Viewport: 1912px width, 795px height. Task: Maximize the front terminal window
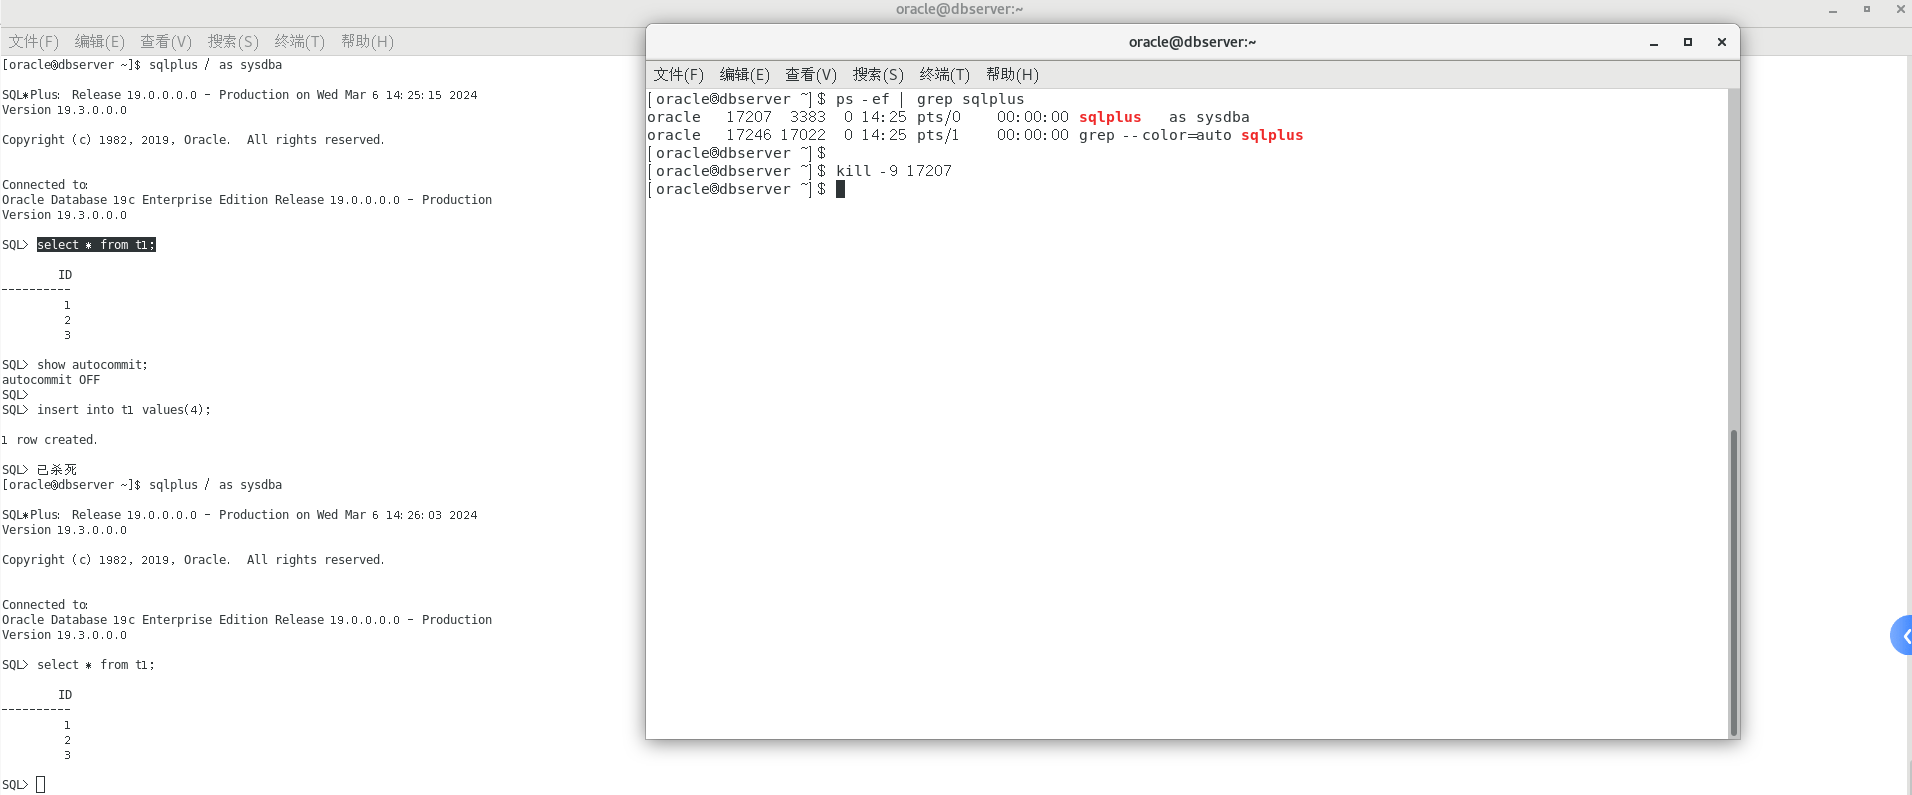point(1688,42)
